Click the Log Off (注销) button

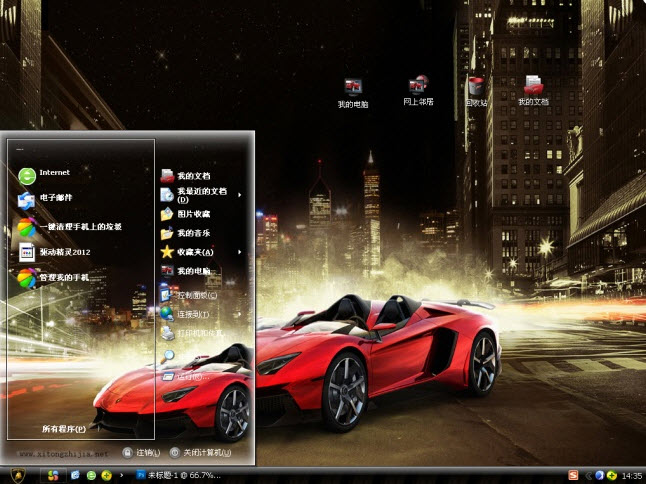coord(141,453)
